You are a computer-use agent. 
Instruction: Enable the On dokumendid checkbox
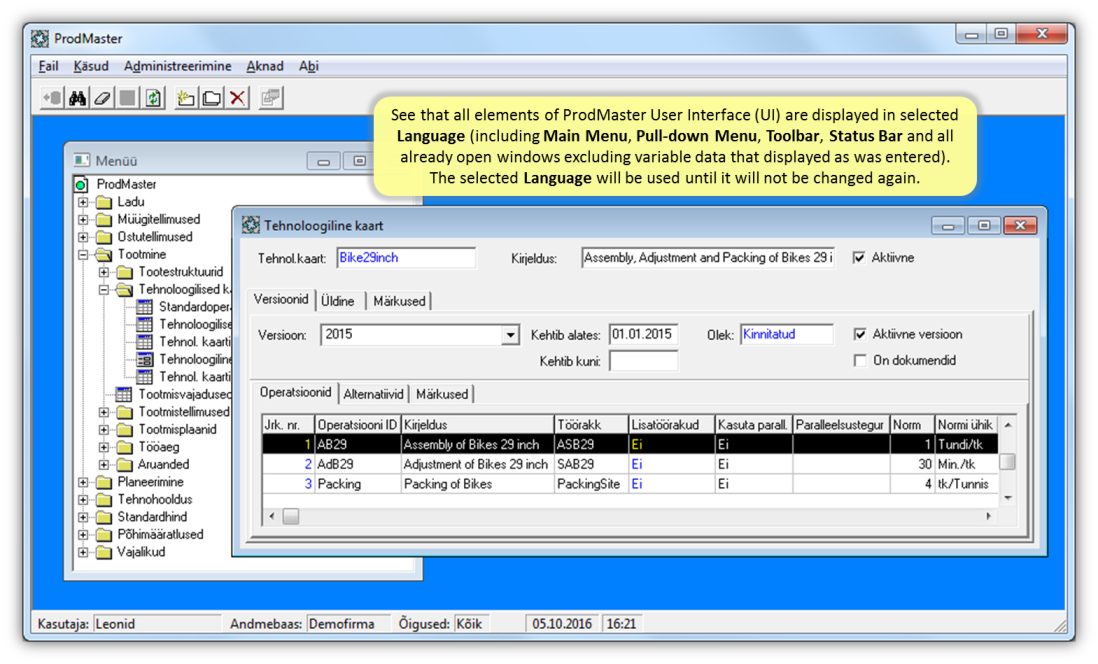pyautogui.click(x=860, y=361)
